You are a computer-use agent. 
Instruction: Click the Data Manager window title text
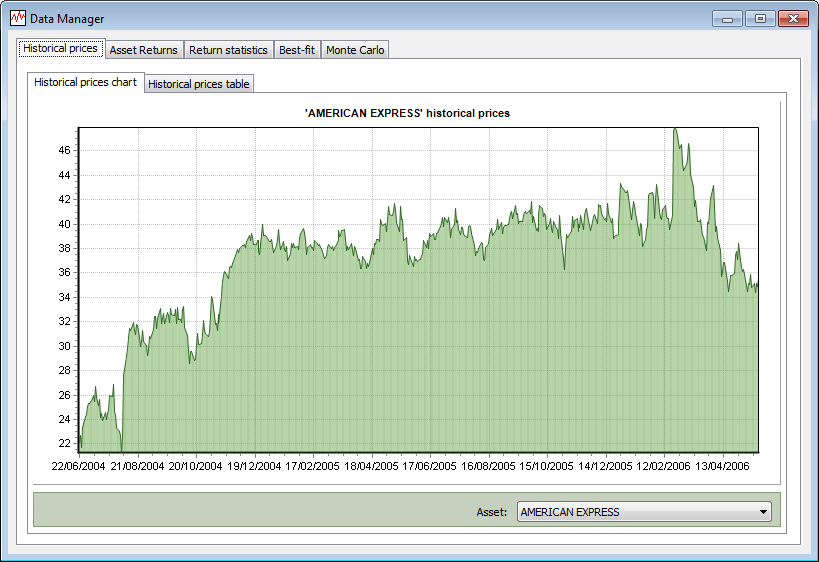coord(67,19)
